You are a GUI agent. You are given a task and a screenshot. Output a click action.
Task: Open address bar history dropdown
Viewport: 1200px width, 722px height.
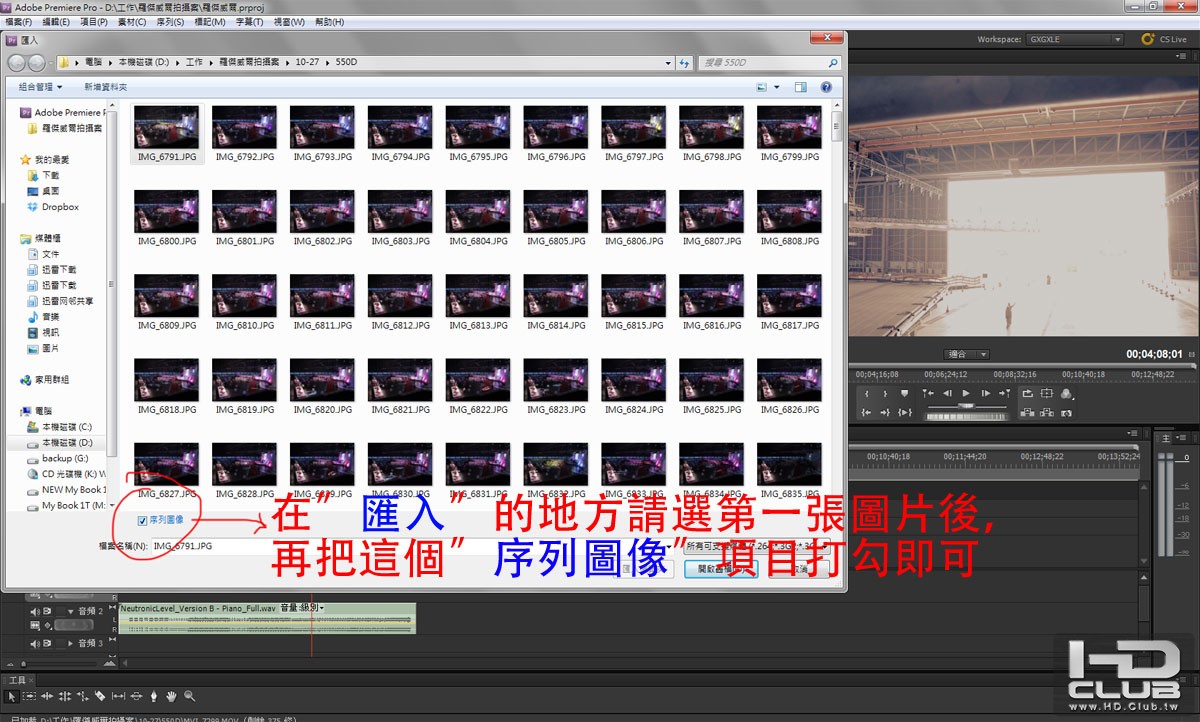[x=667, y=63]
